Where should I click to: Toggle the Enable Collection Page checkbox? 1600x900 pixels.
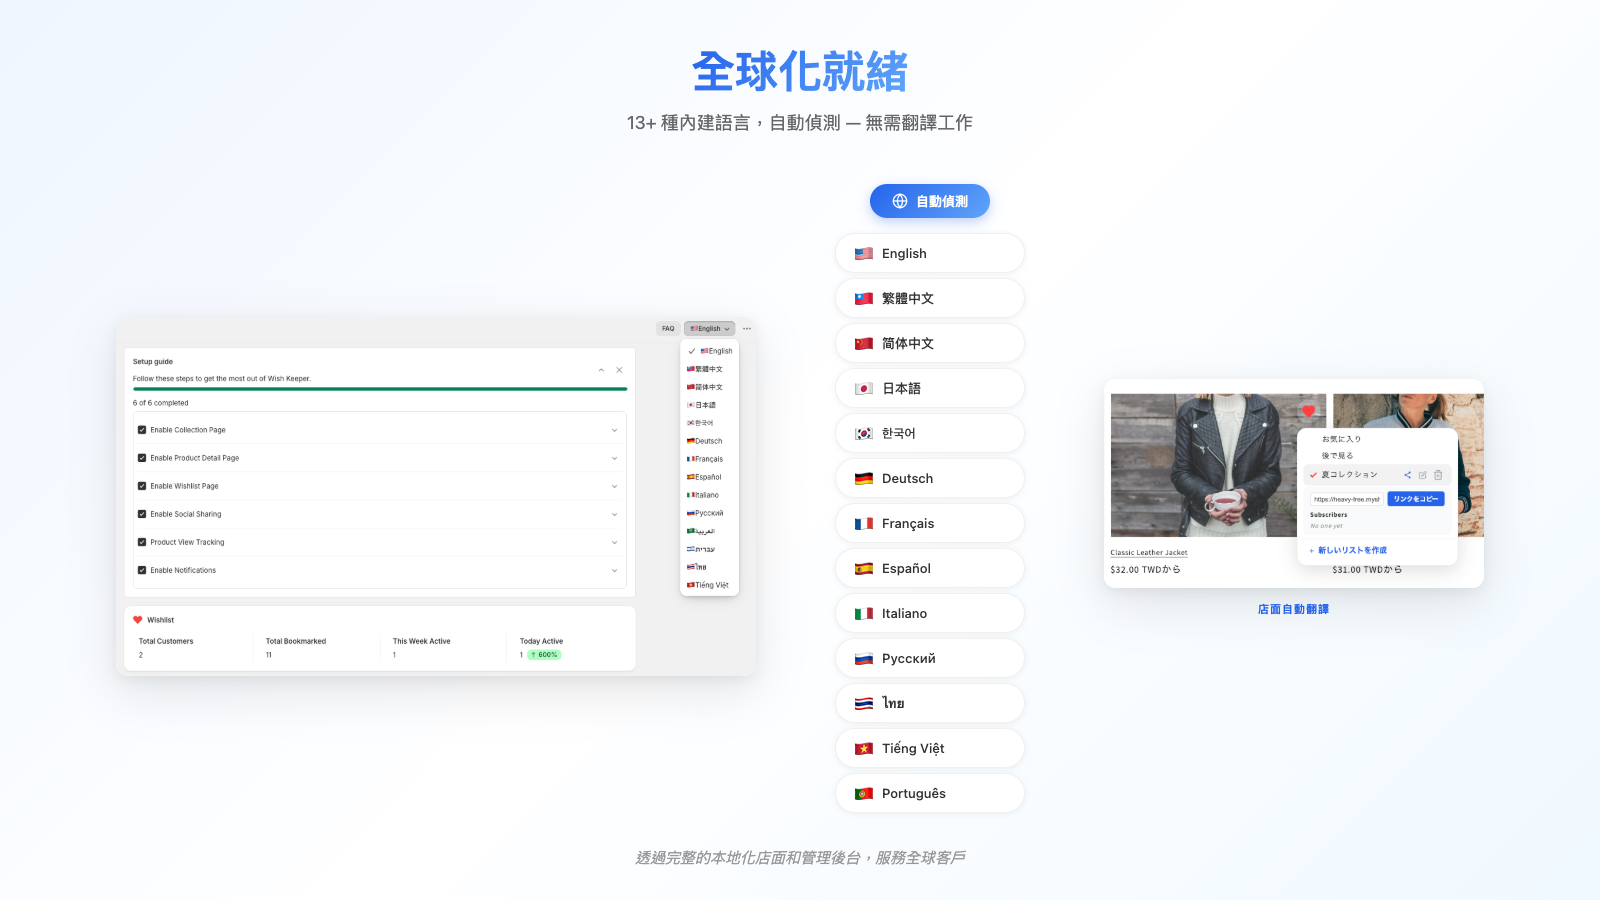142,429
